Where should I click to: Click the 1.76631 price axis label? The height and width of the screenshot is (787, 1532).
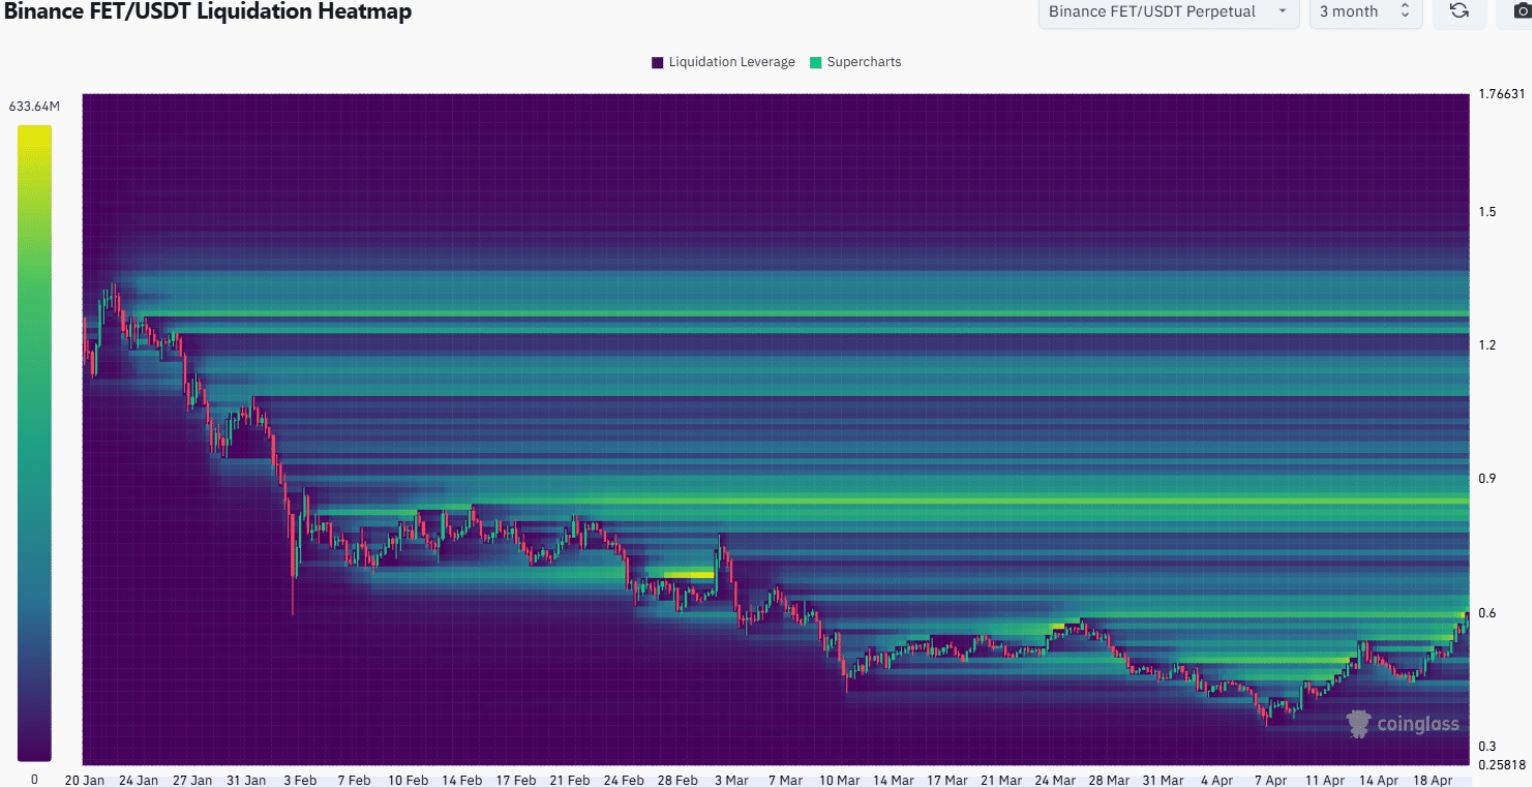[1501, 95]
